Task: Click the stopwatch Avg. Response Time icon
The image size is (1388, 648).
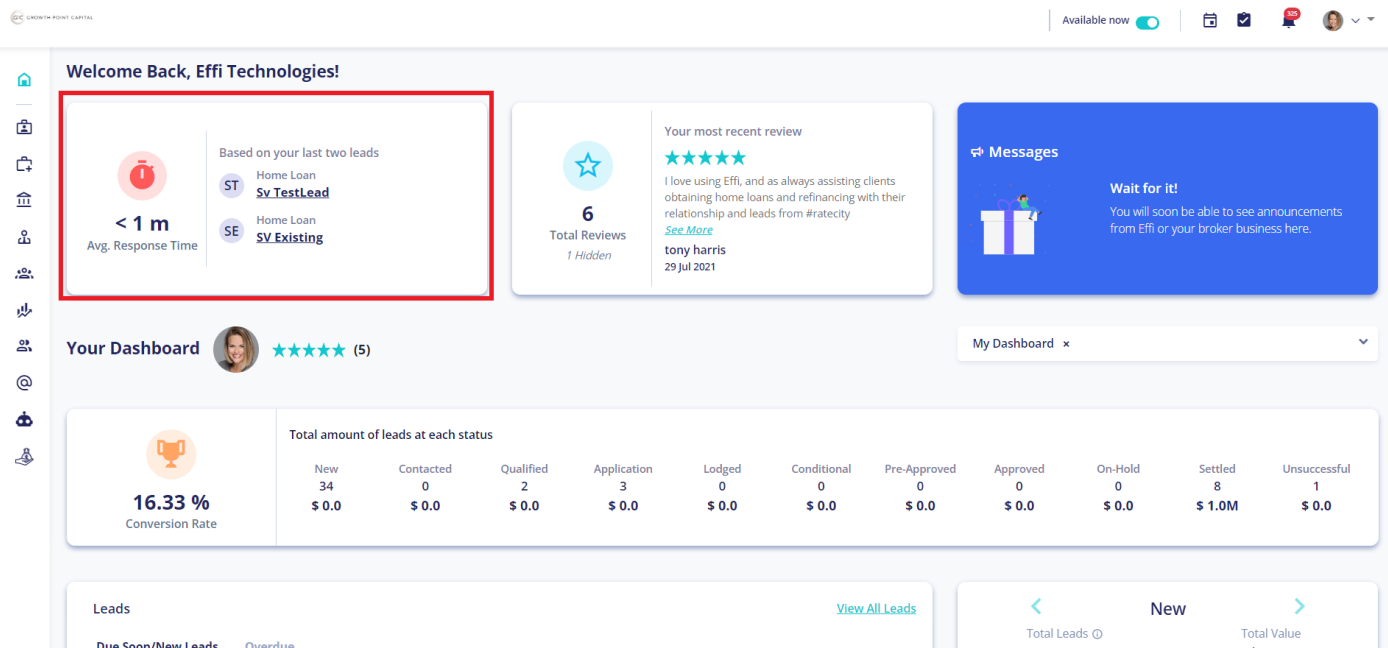Action: [x=142, y=176]
